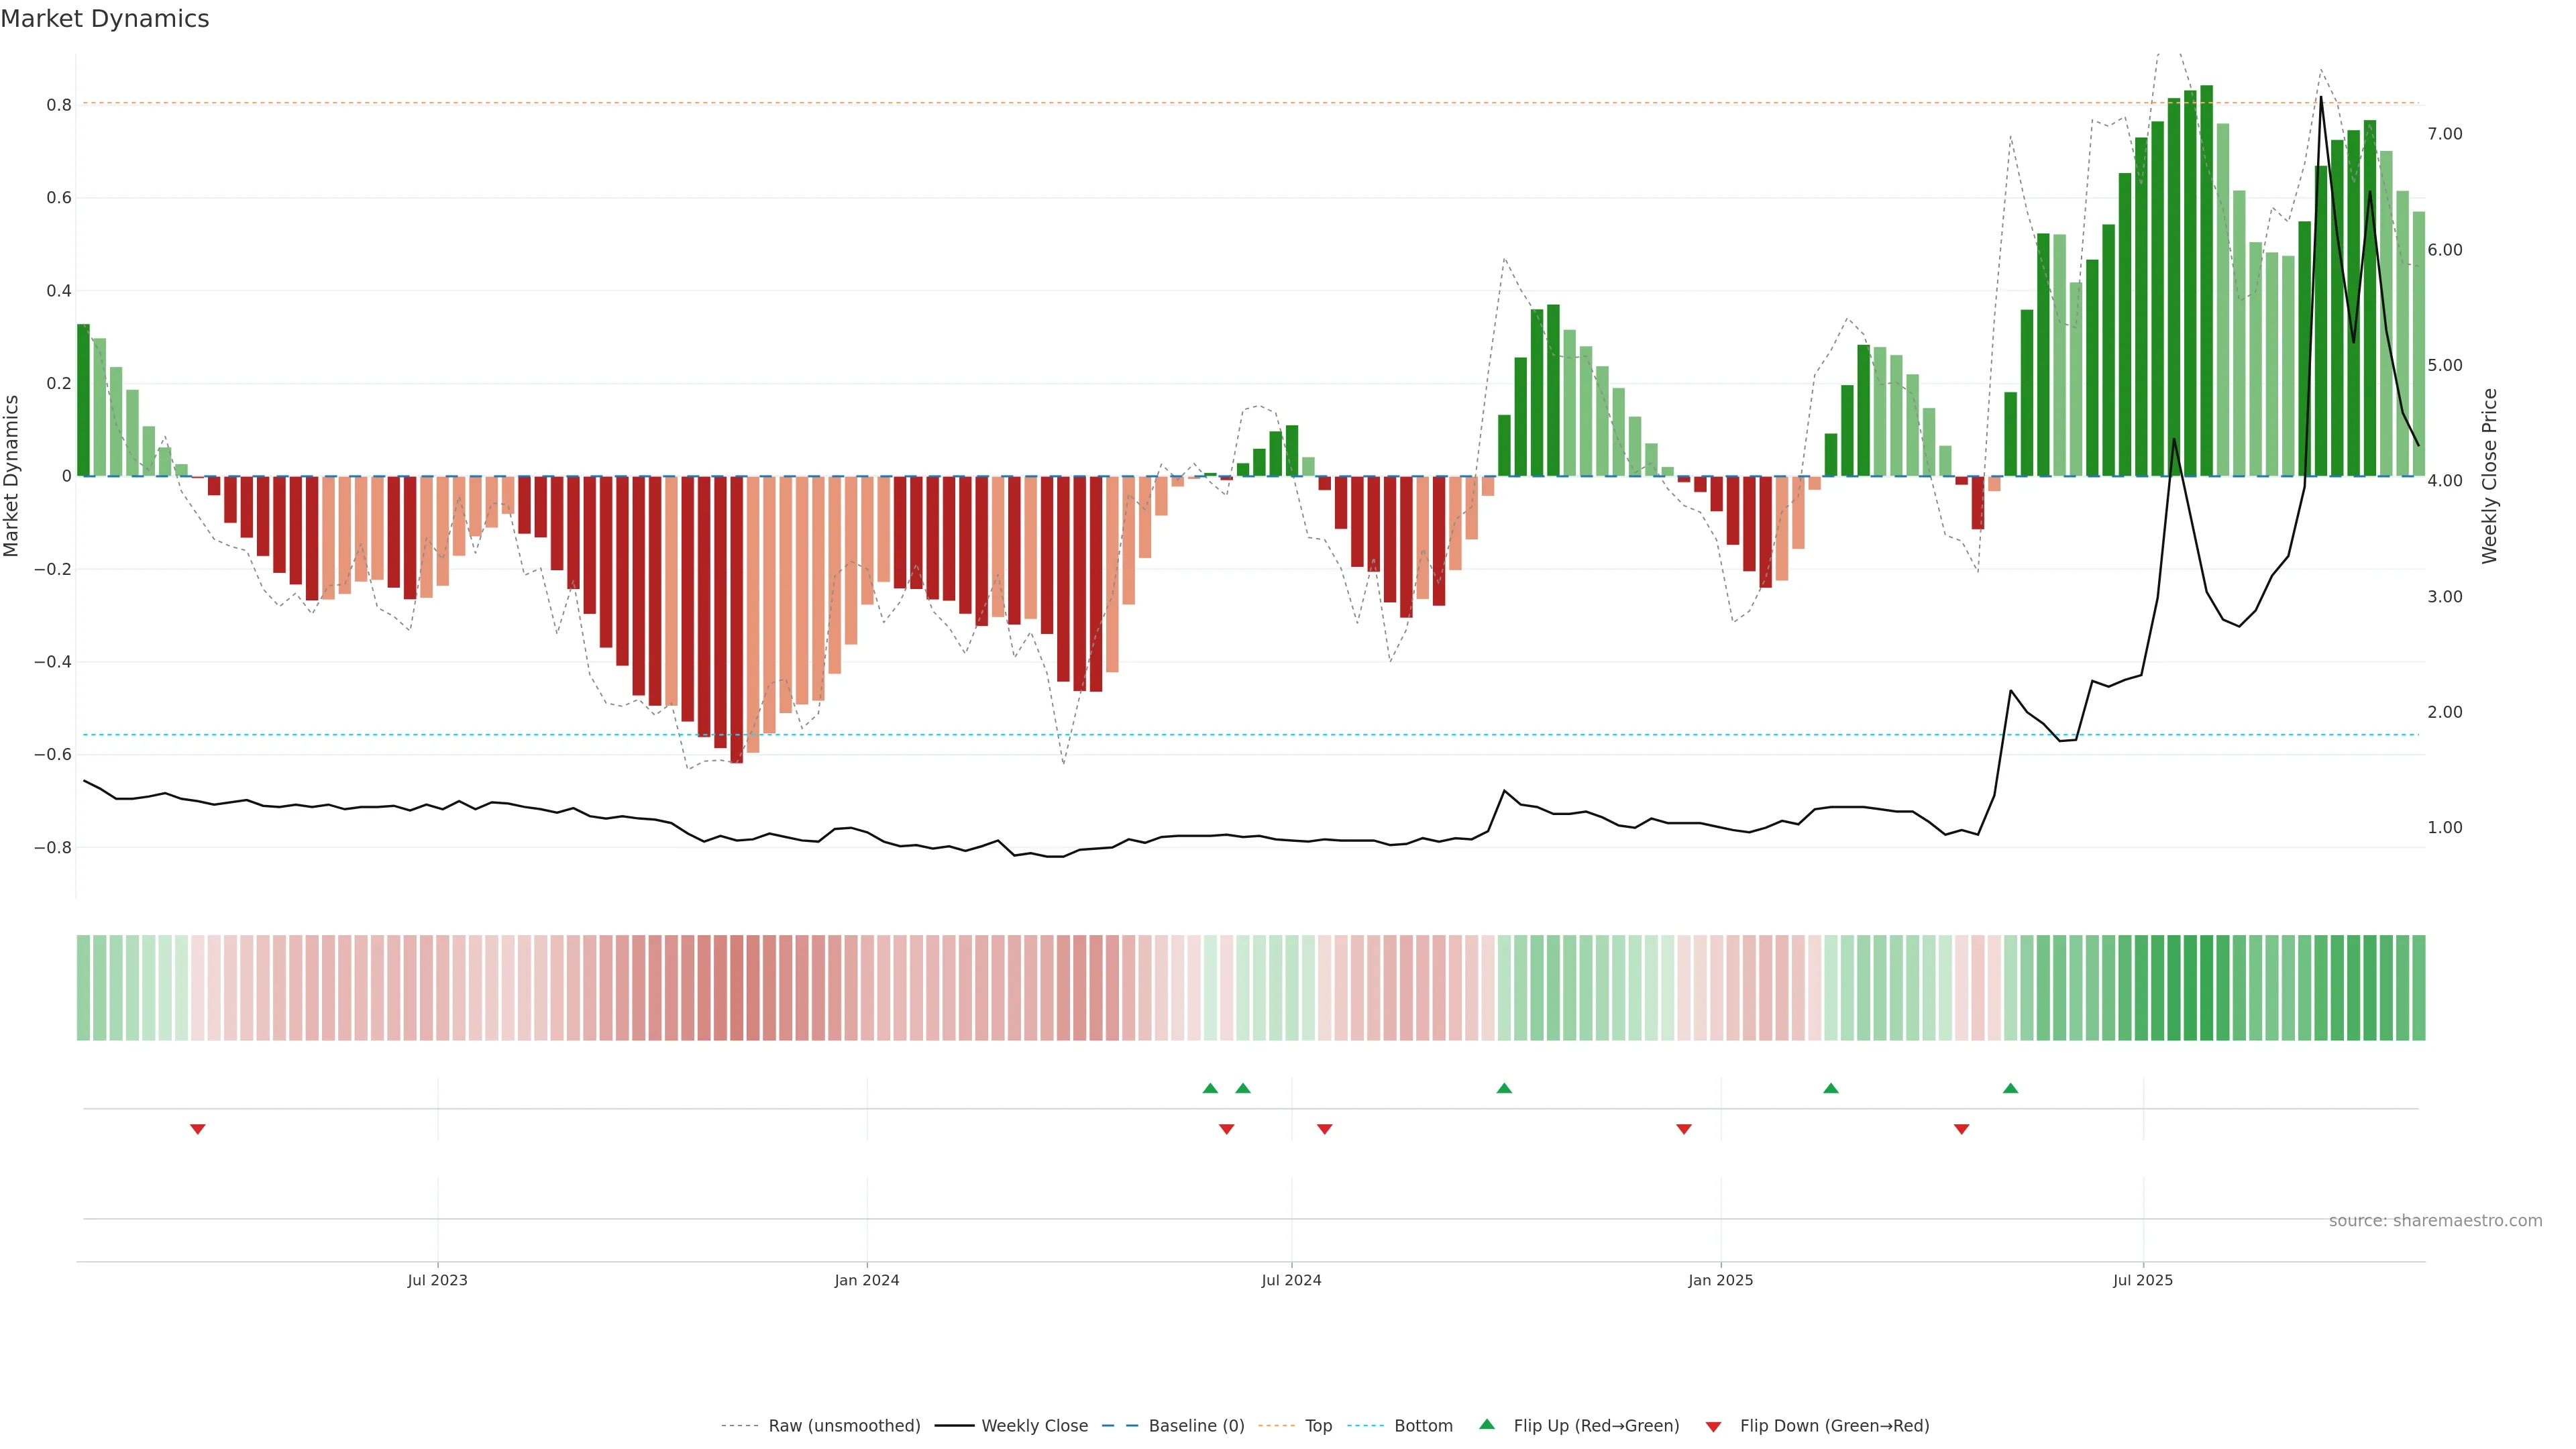Click the source: sharemaestro.com text

pyautogui.click(x=2435, y=1221)
